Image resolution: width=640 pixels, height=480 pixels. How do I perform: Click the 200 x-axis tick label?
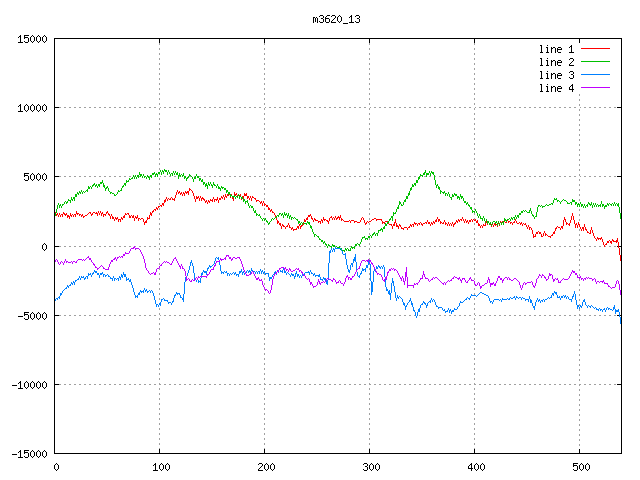coord(265,467)
